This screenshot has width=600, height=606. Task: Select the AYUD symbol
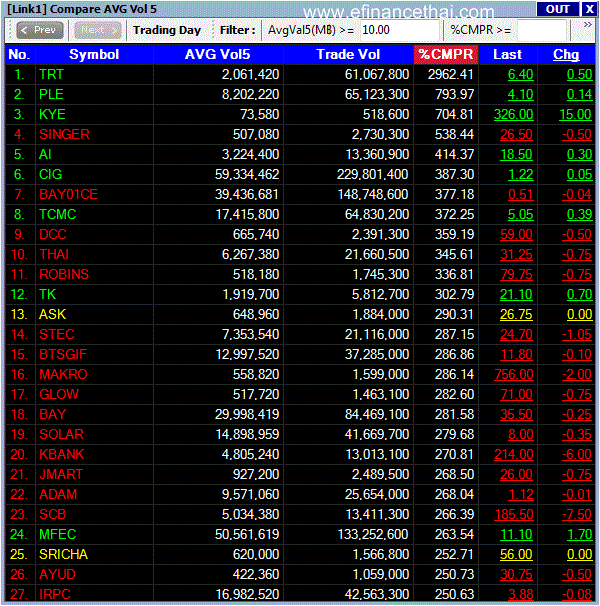pos(57,575)
